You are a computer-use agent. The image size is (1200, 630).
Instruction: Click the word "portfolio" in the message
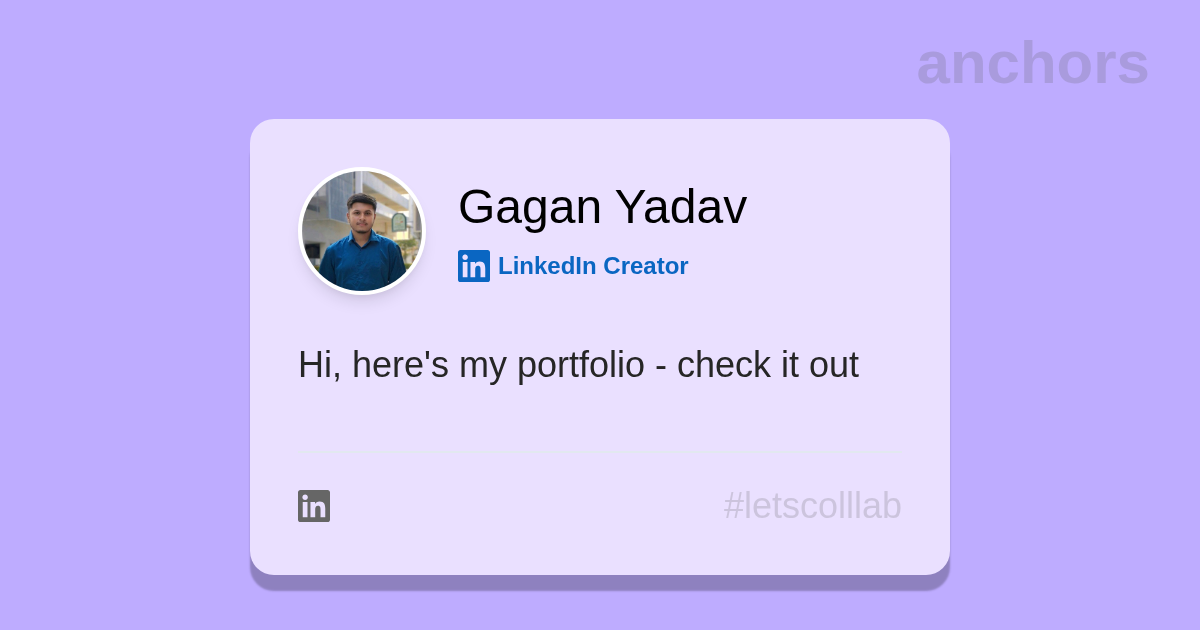pyautogui.click(x=580, y=365)
